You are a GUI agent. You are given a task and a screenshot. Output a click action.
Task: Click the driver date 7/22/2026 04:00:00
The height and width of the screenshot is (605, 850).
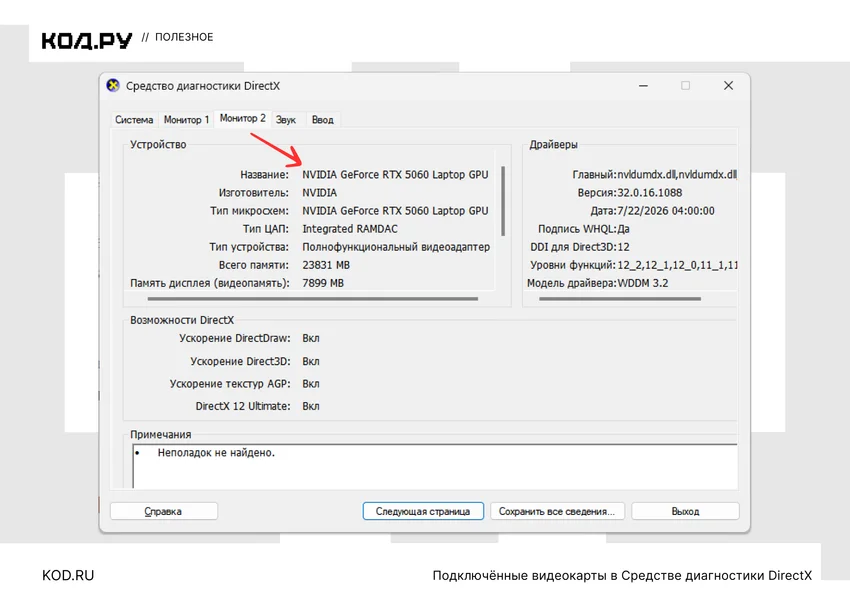pyautogui.click(x=666, y=211)
